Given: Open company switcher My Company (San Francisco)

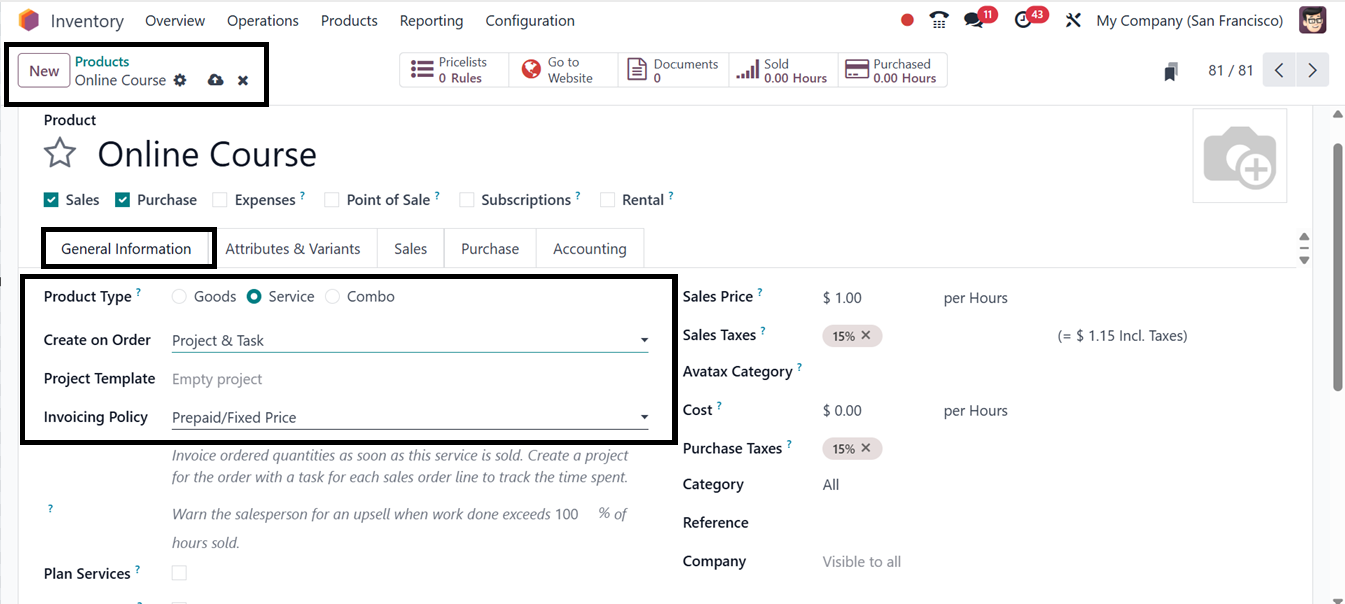Looking at the screenshot, I should pos(1189,21).
